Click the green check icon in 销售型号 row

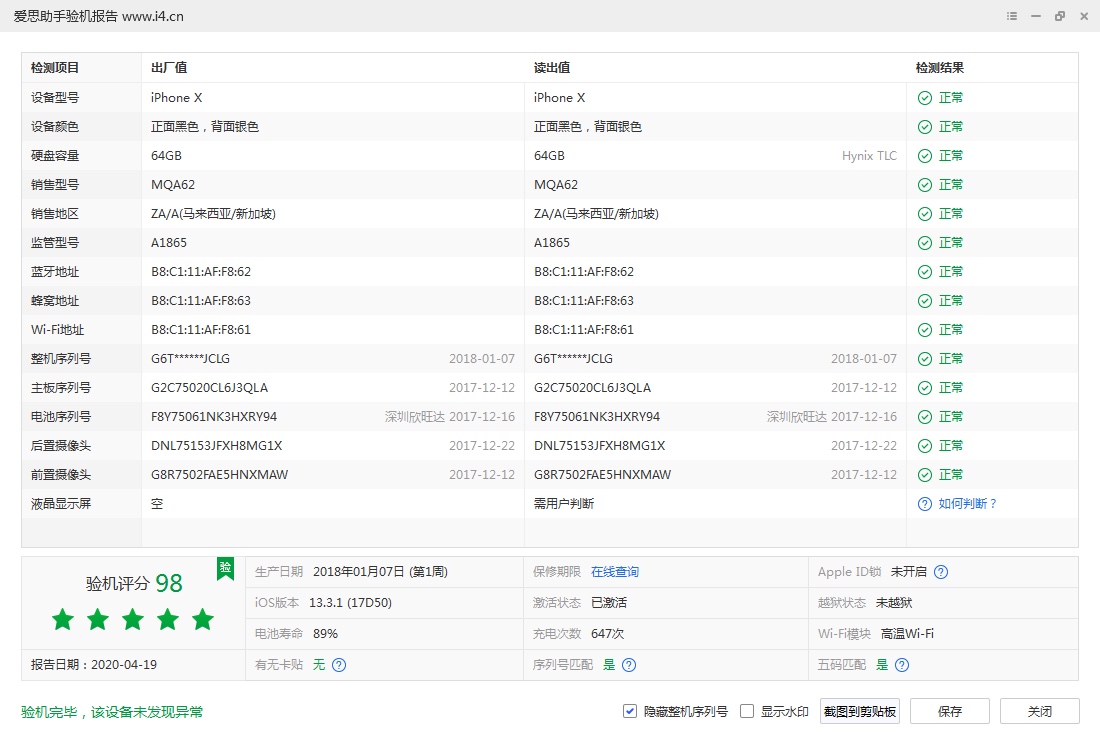pos(925,185)
